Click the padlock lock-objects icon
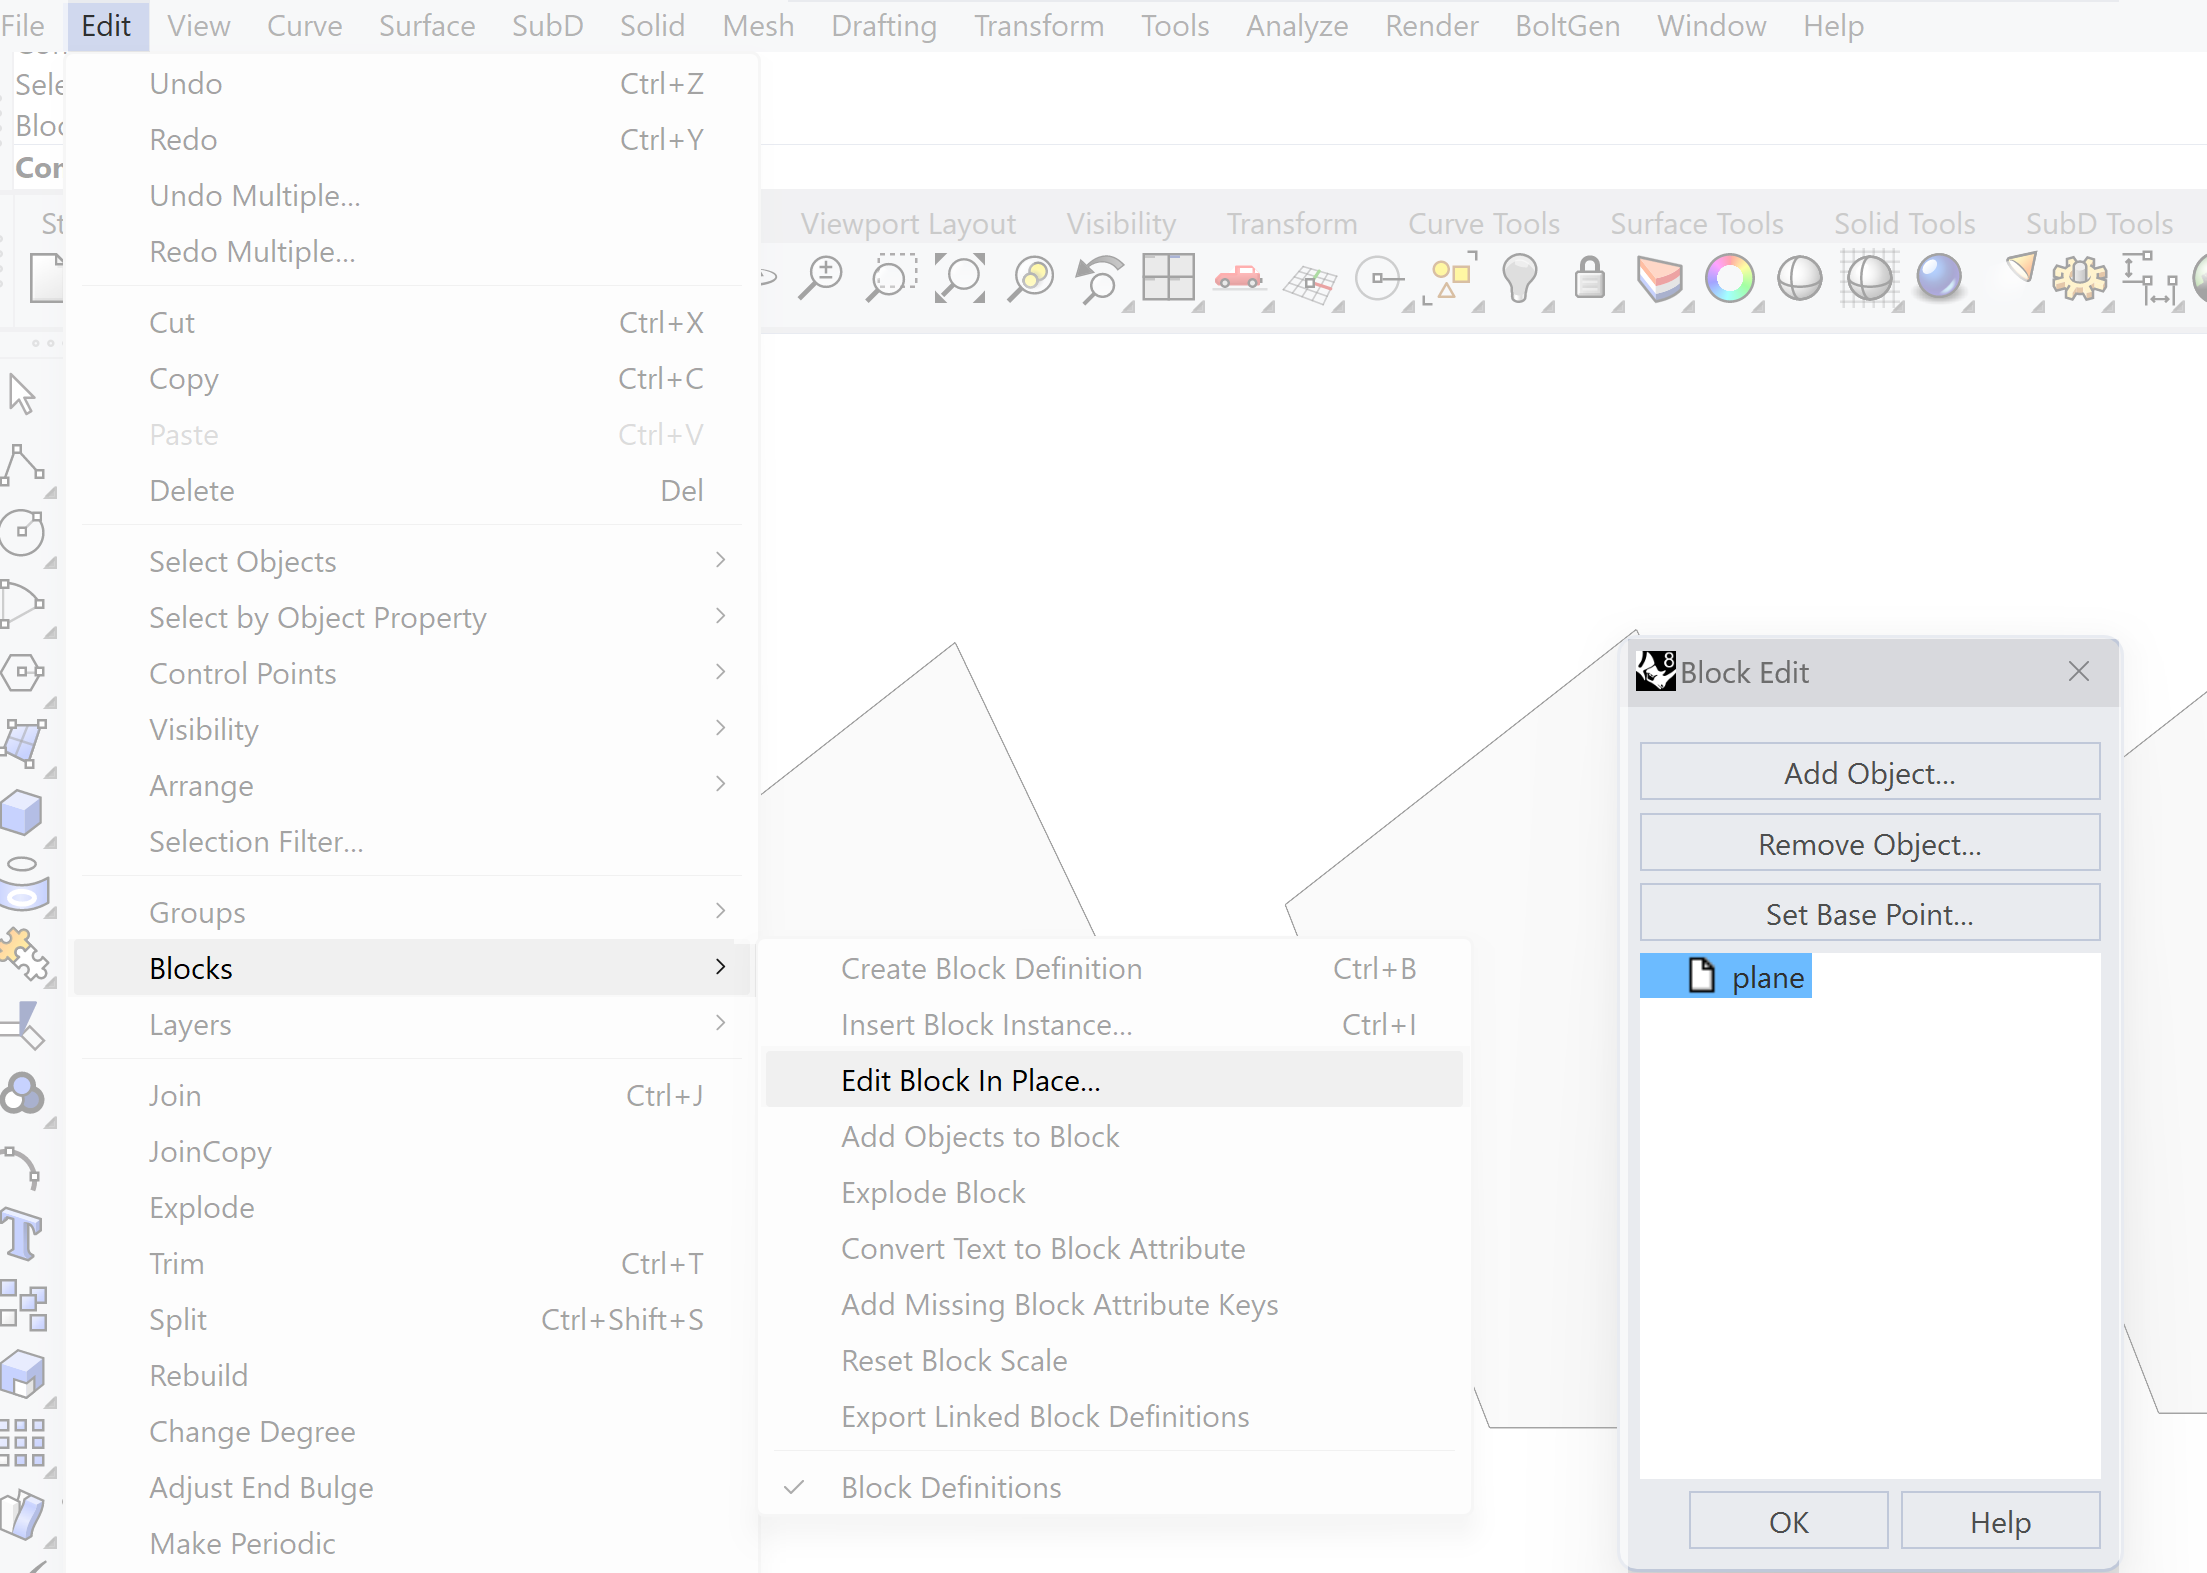This screenshot has height=1573, width=2207. point(1589,277)
